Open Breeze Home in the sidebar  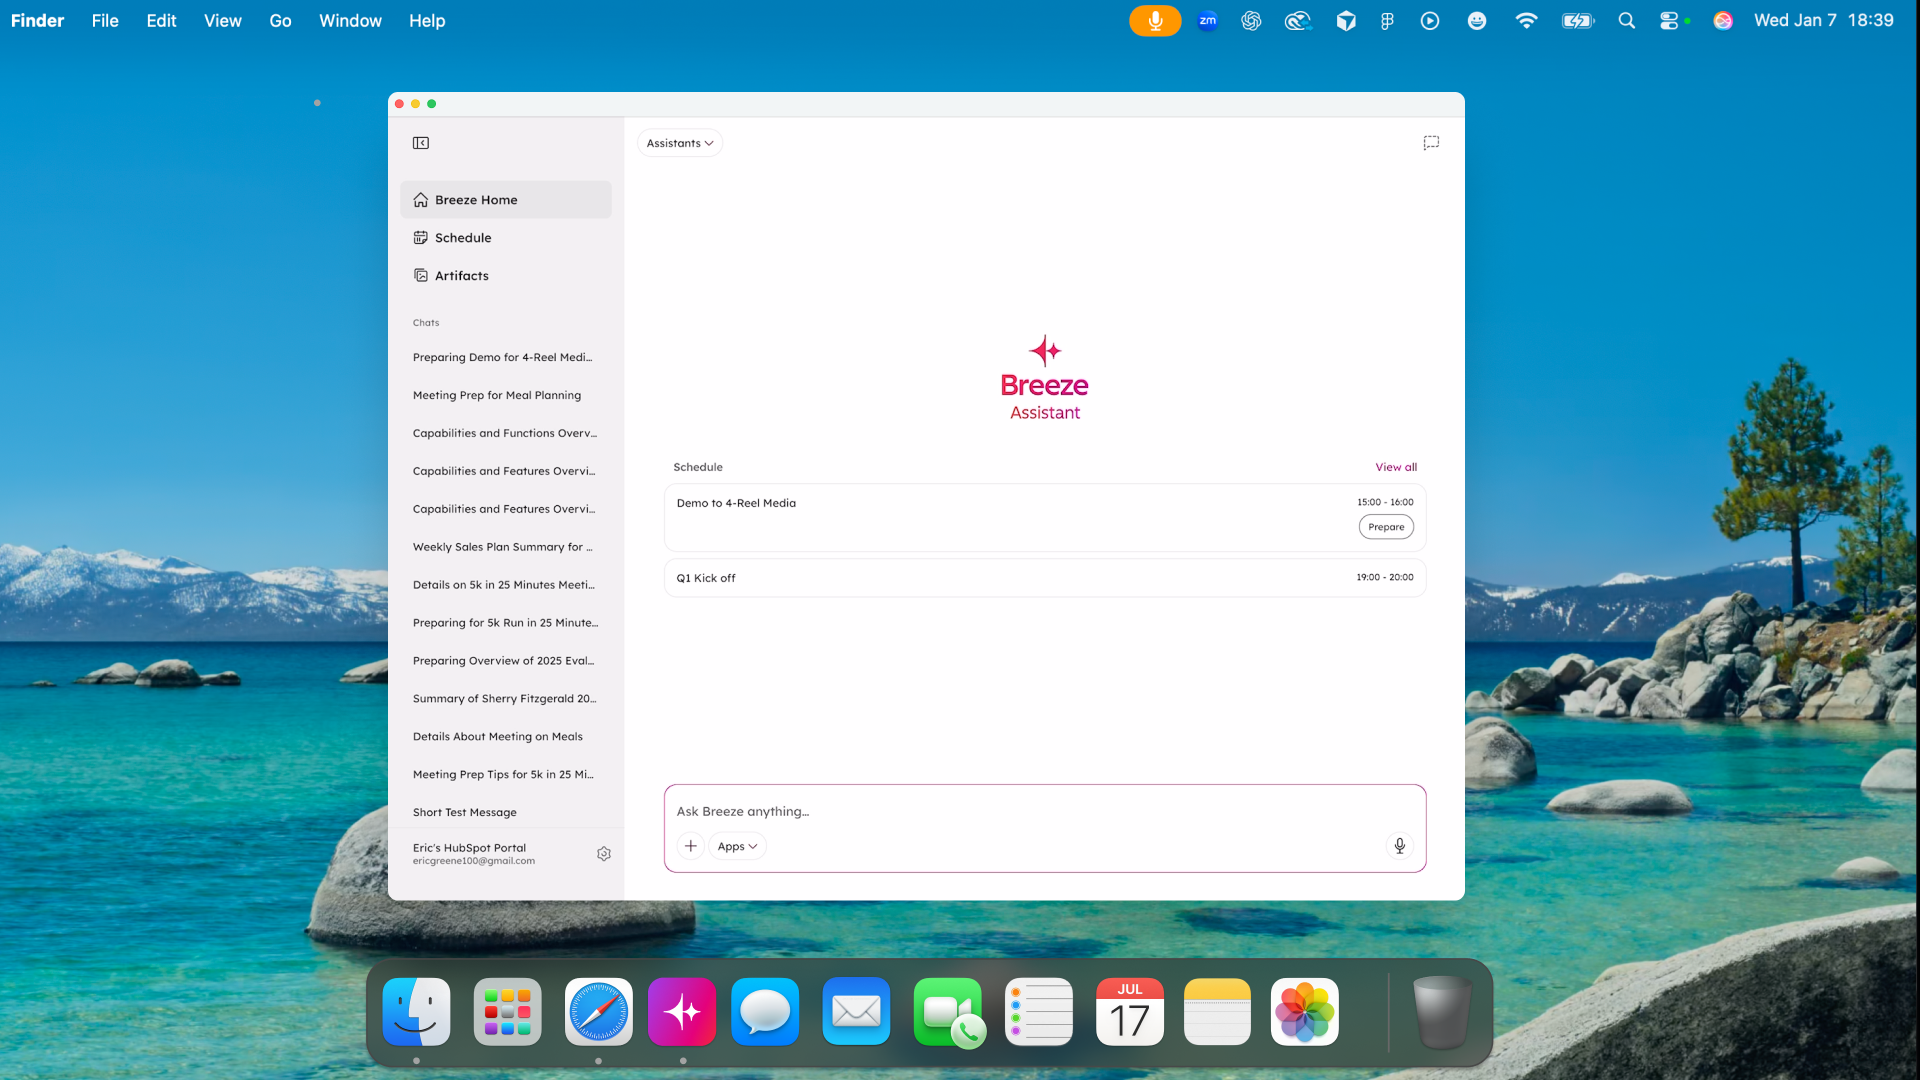point(506,200)
